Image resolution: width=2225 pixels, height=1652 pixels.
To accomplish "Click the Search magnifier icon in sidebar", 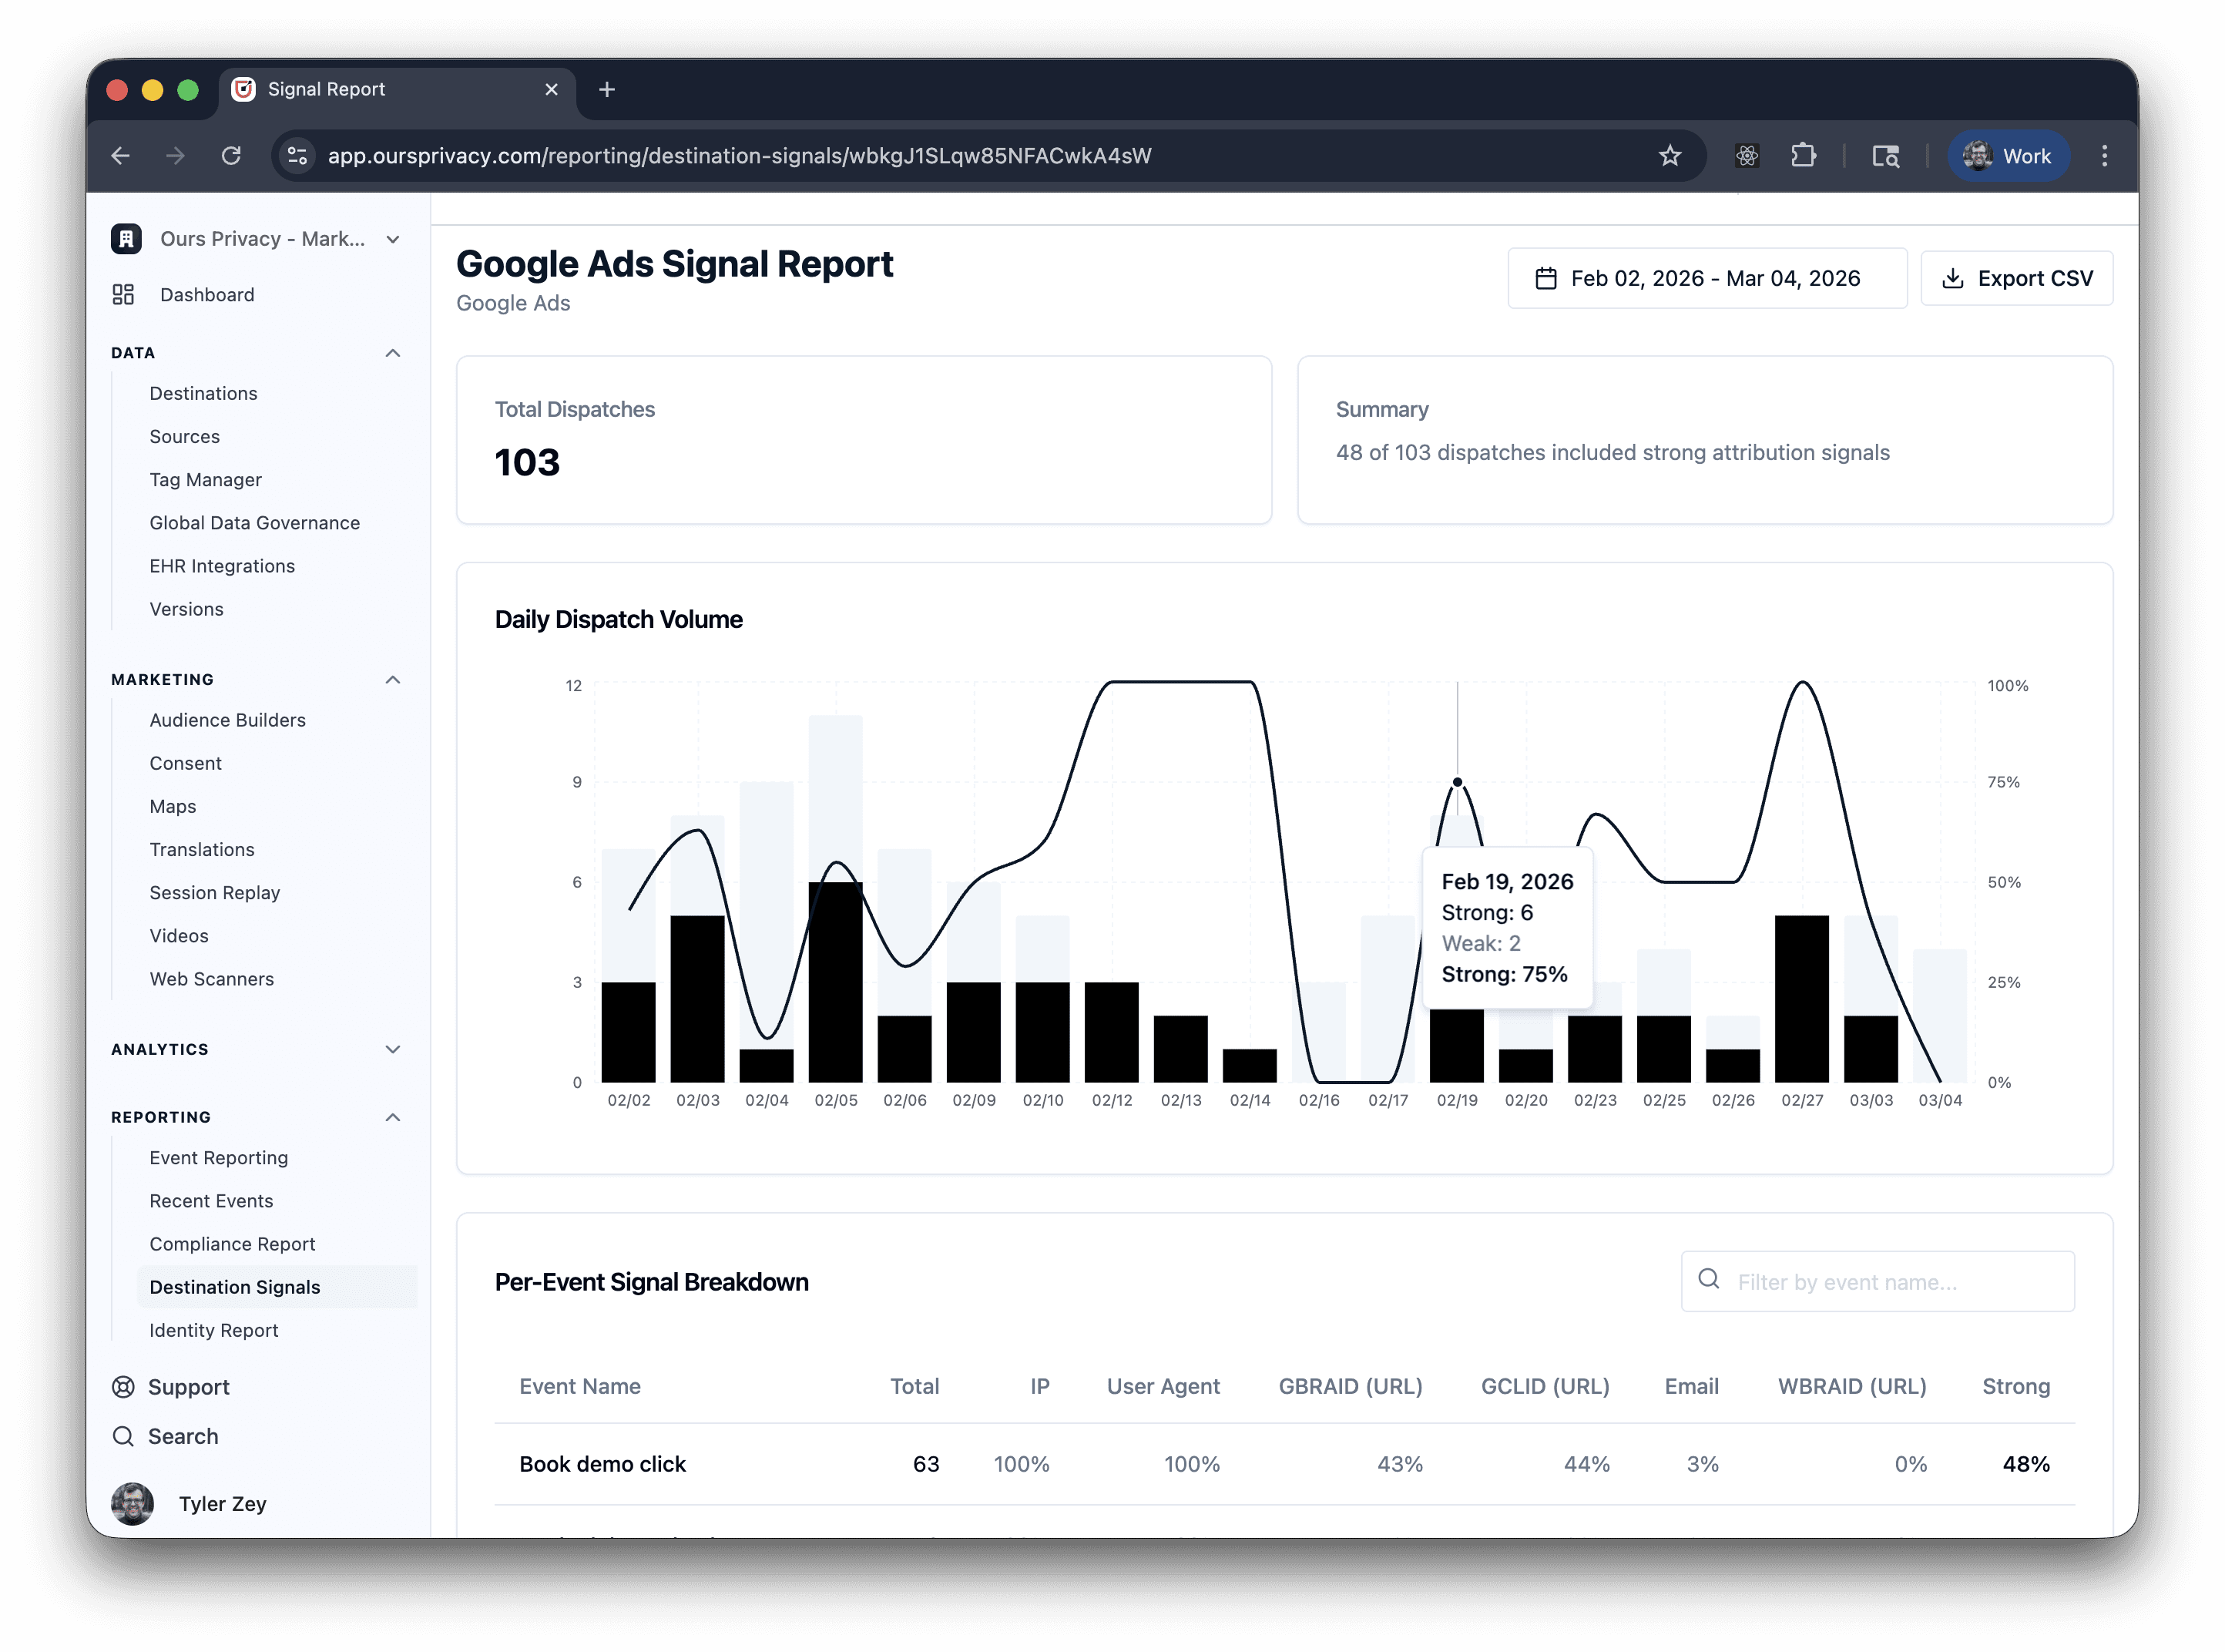I will pyautogui.click(x=123, y=1436).
